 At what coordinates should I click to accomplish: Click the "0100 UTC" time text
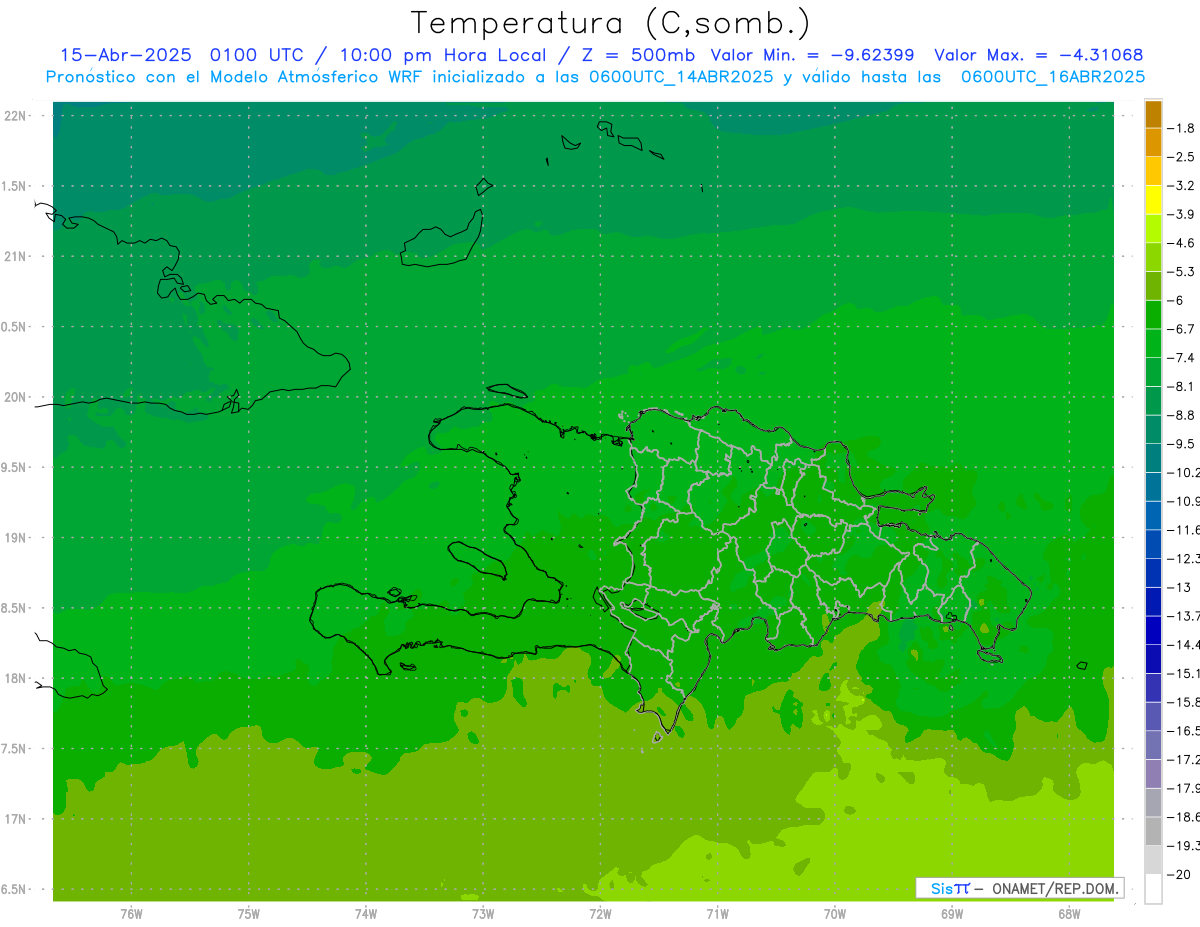coord(256,55)
